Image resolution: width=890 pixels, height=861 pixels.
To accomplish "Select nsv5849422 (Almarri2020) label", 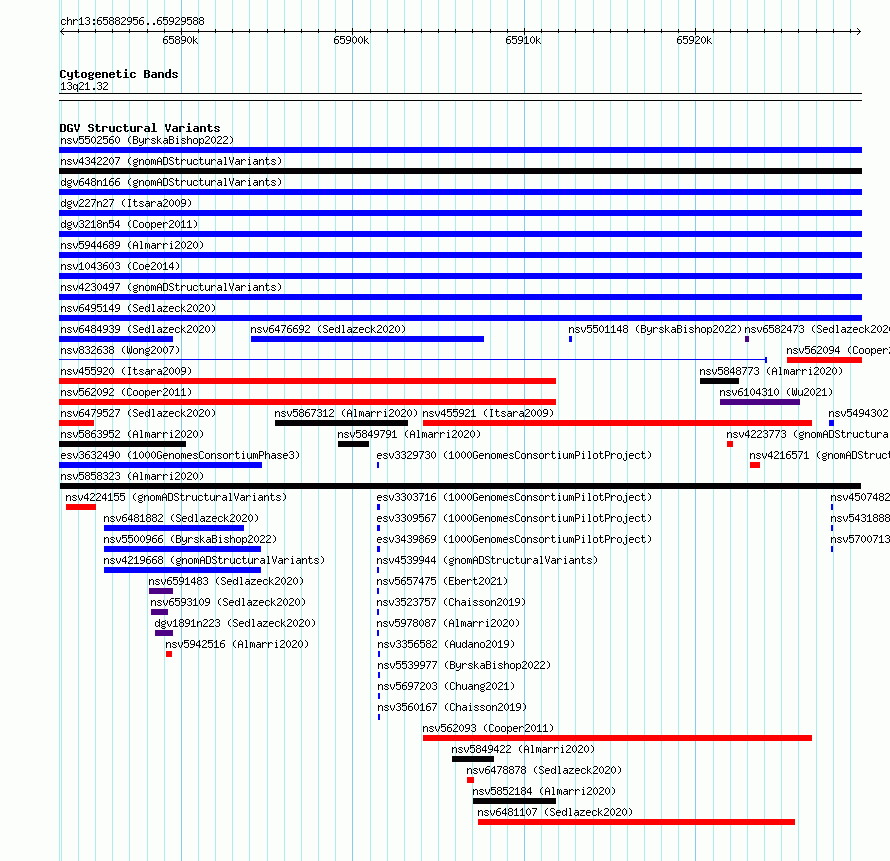I will click(523, 749).
